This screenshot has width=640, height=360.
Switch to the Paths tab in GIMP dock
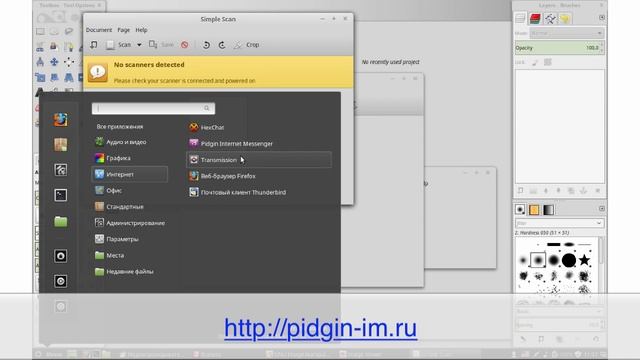[x=550, y=18]
